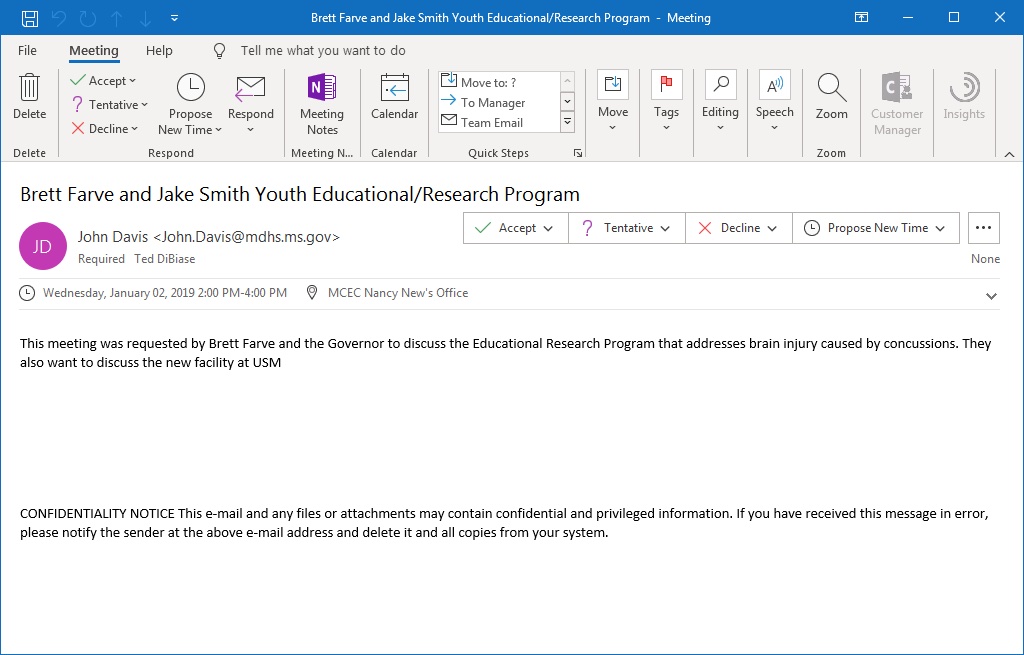Open the Tags flag menu
1024x655 pixels.
point(666,102)
